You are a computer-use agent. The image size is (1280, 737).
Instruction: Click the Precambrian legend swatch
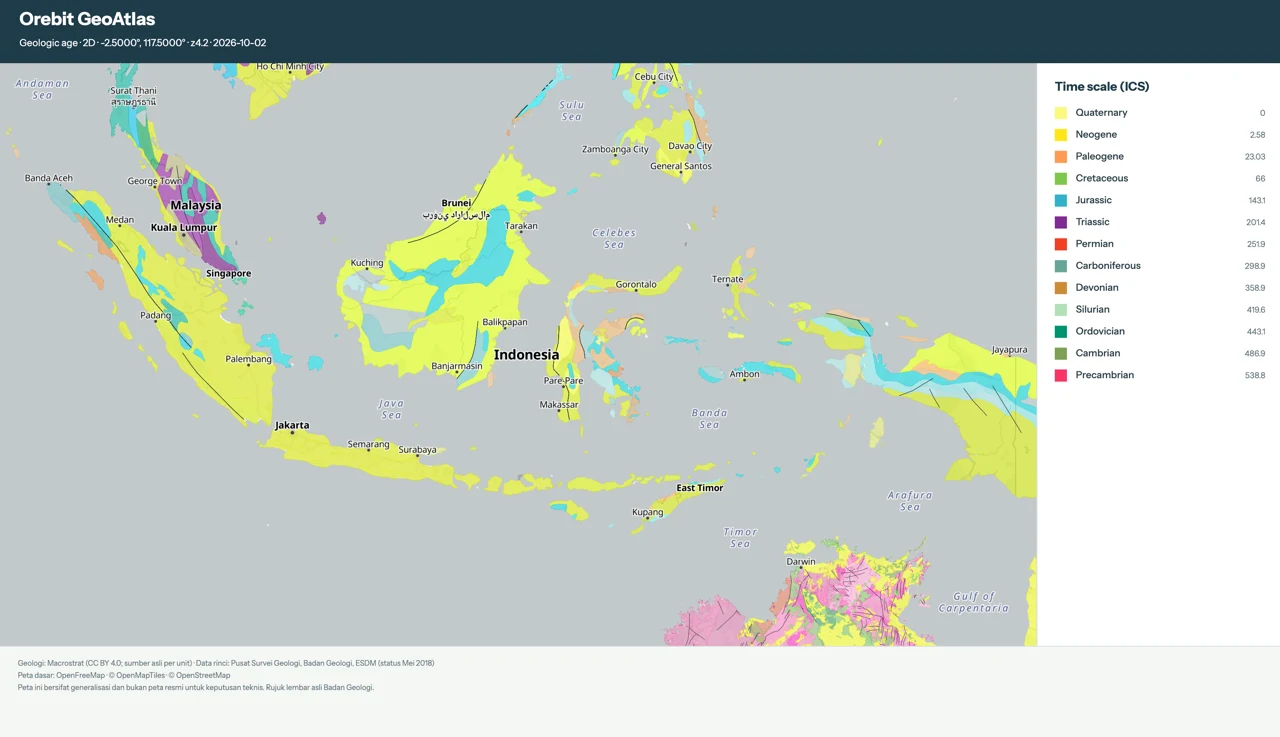coord(1061,375)
